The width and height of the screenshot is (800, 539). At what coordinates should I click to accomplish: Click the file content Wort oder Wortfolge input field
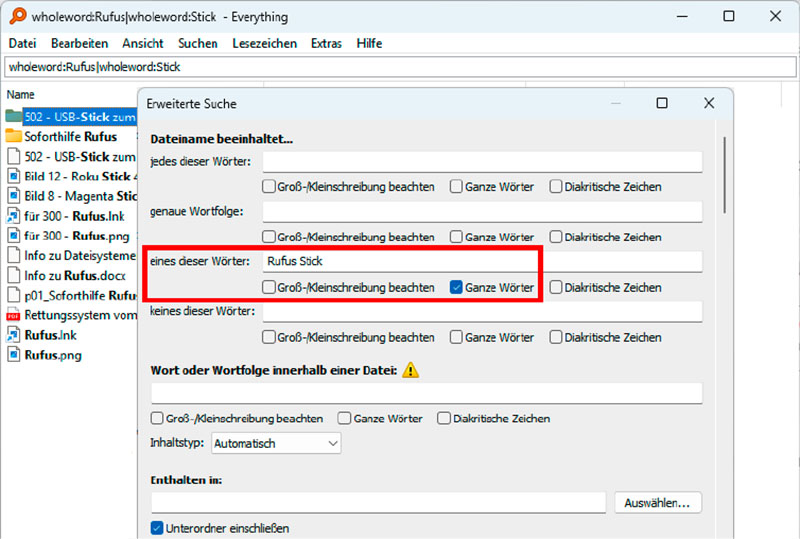click(x=427, y=394)
